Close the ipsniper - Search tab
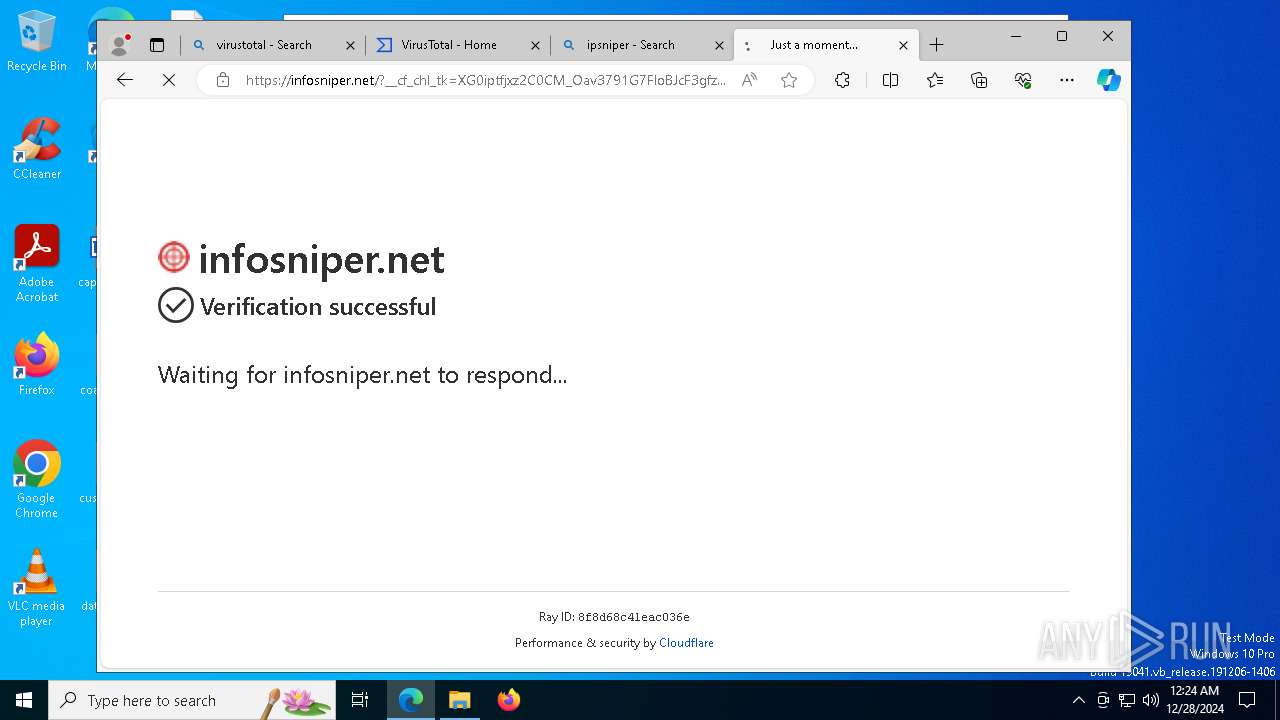The image size is (1280, 720). click(x=719, y=45)
